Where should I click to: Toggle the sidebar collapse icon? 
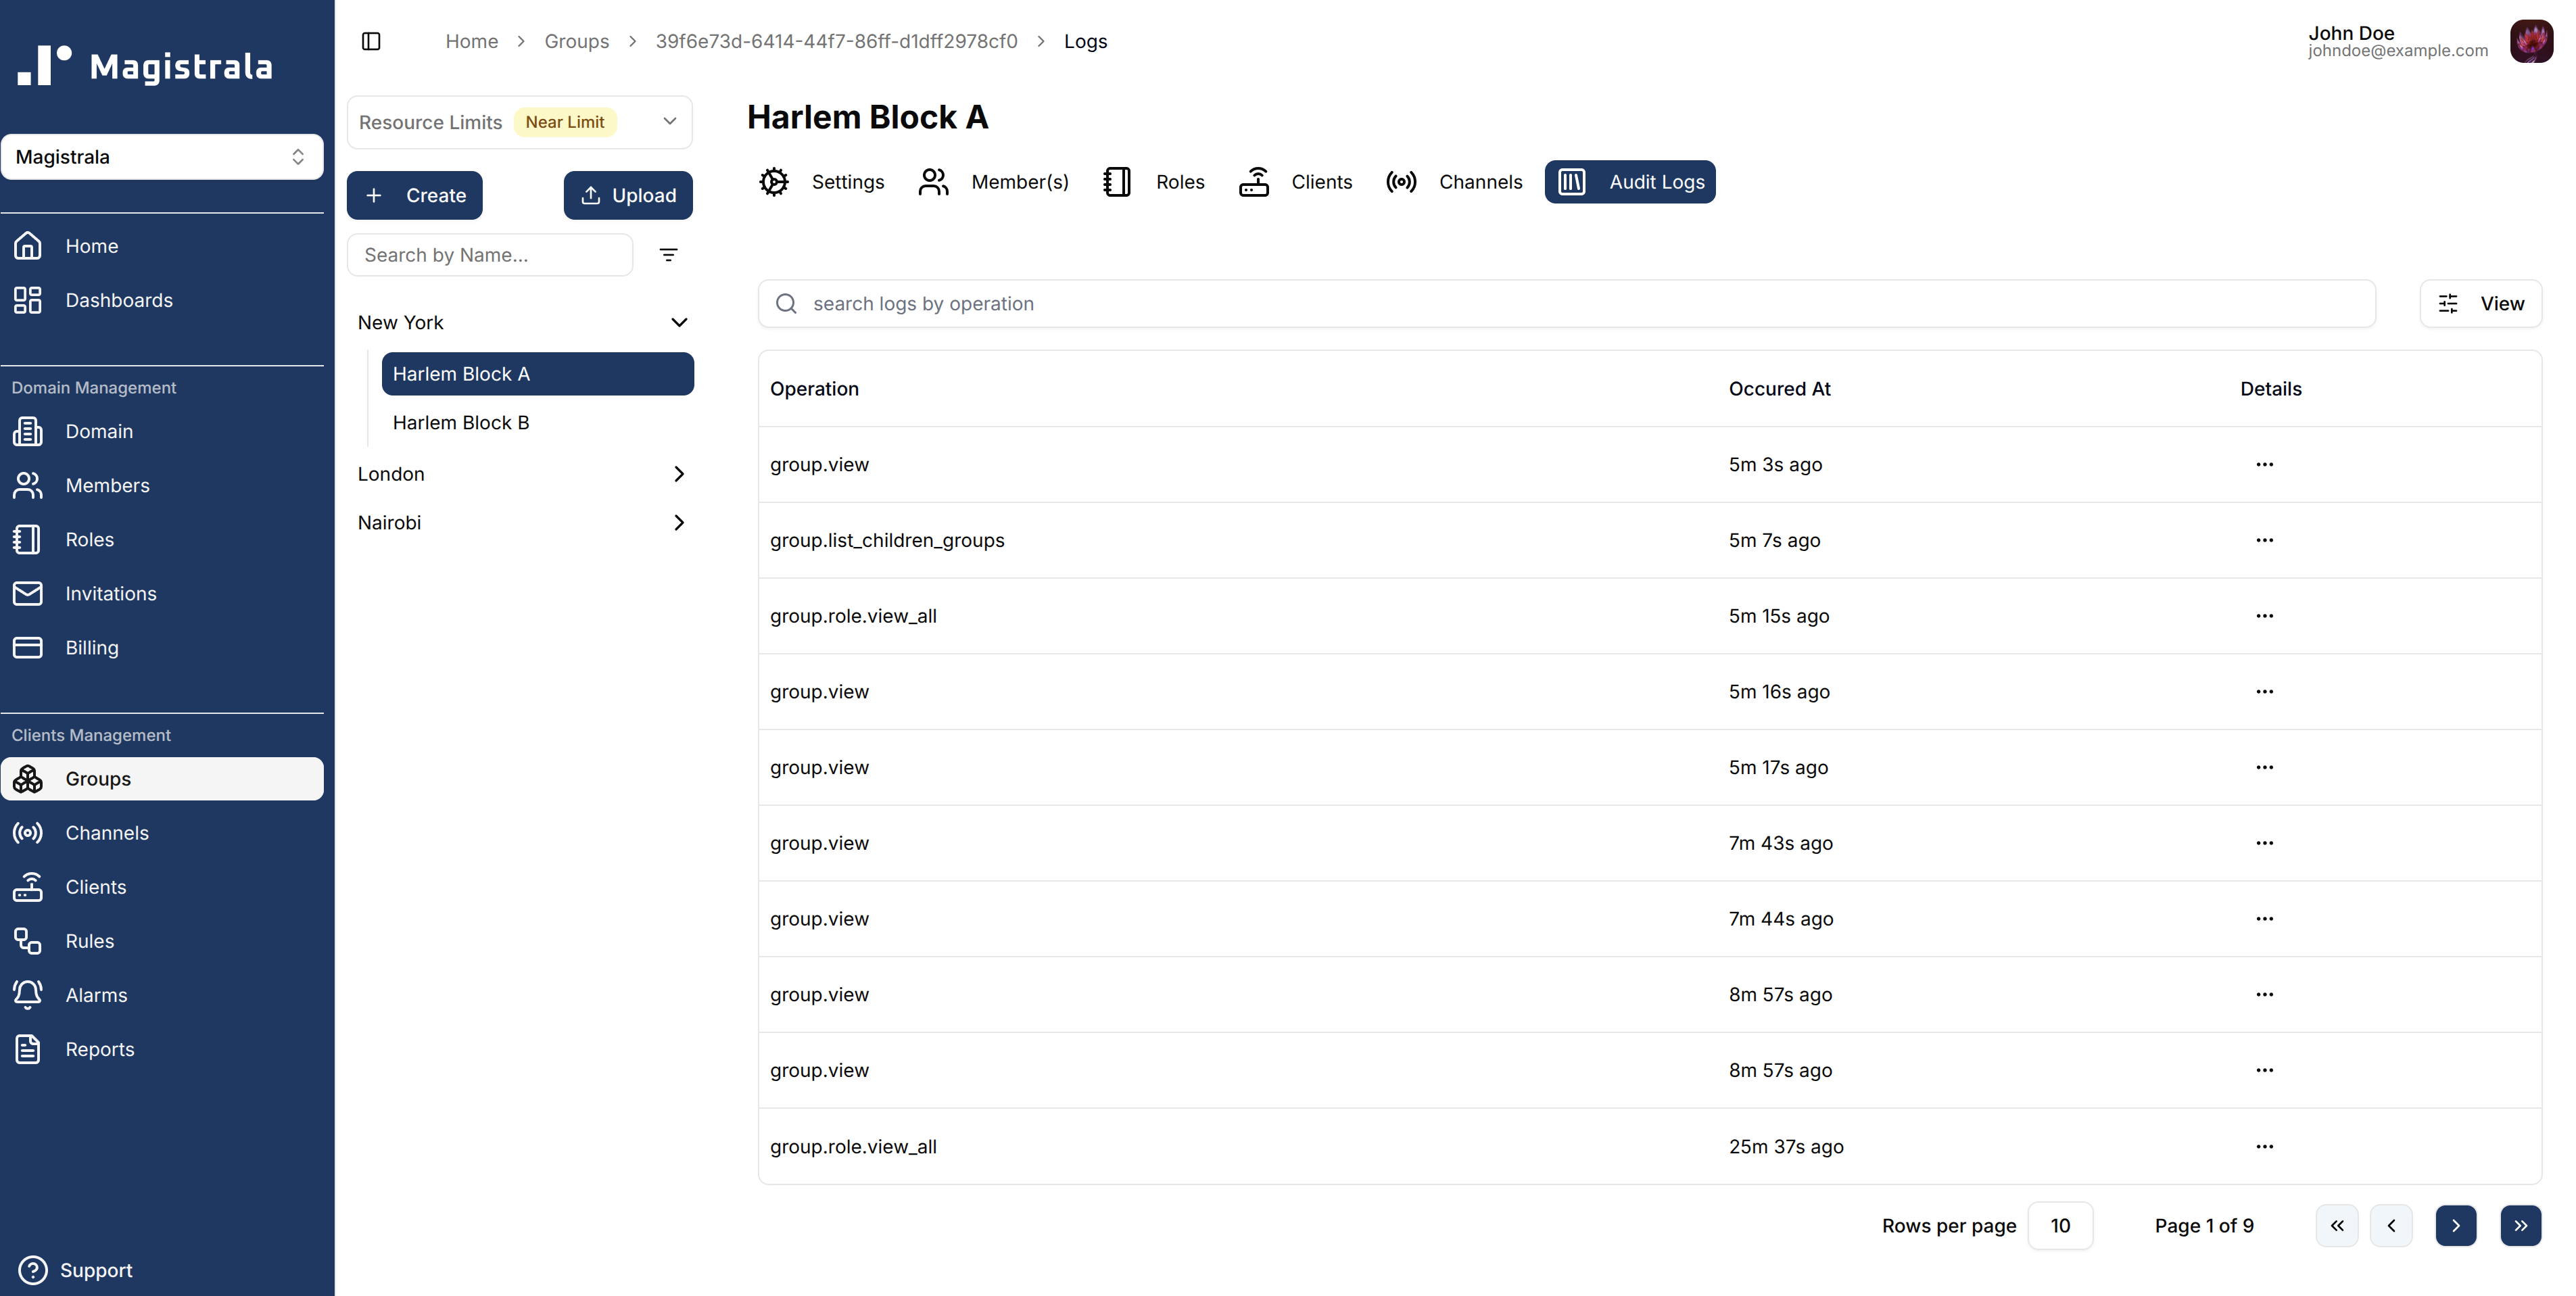click(371, 41)
